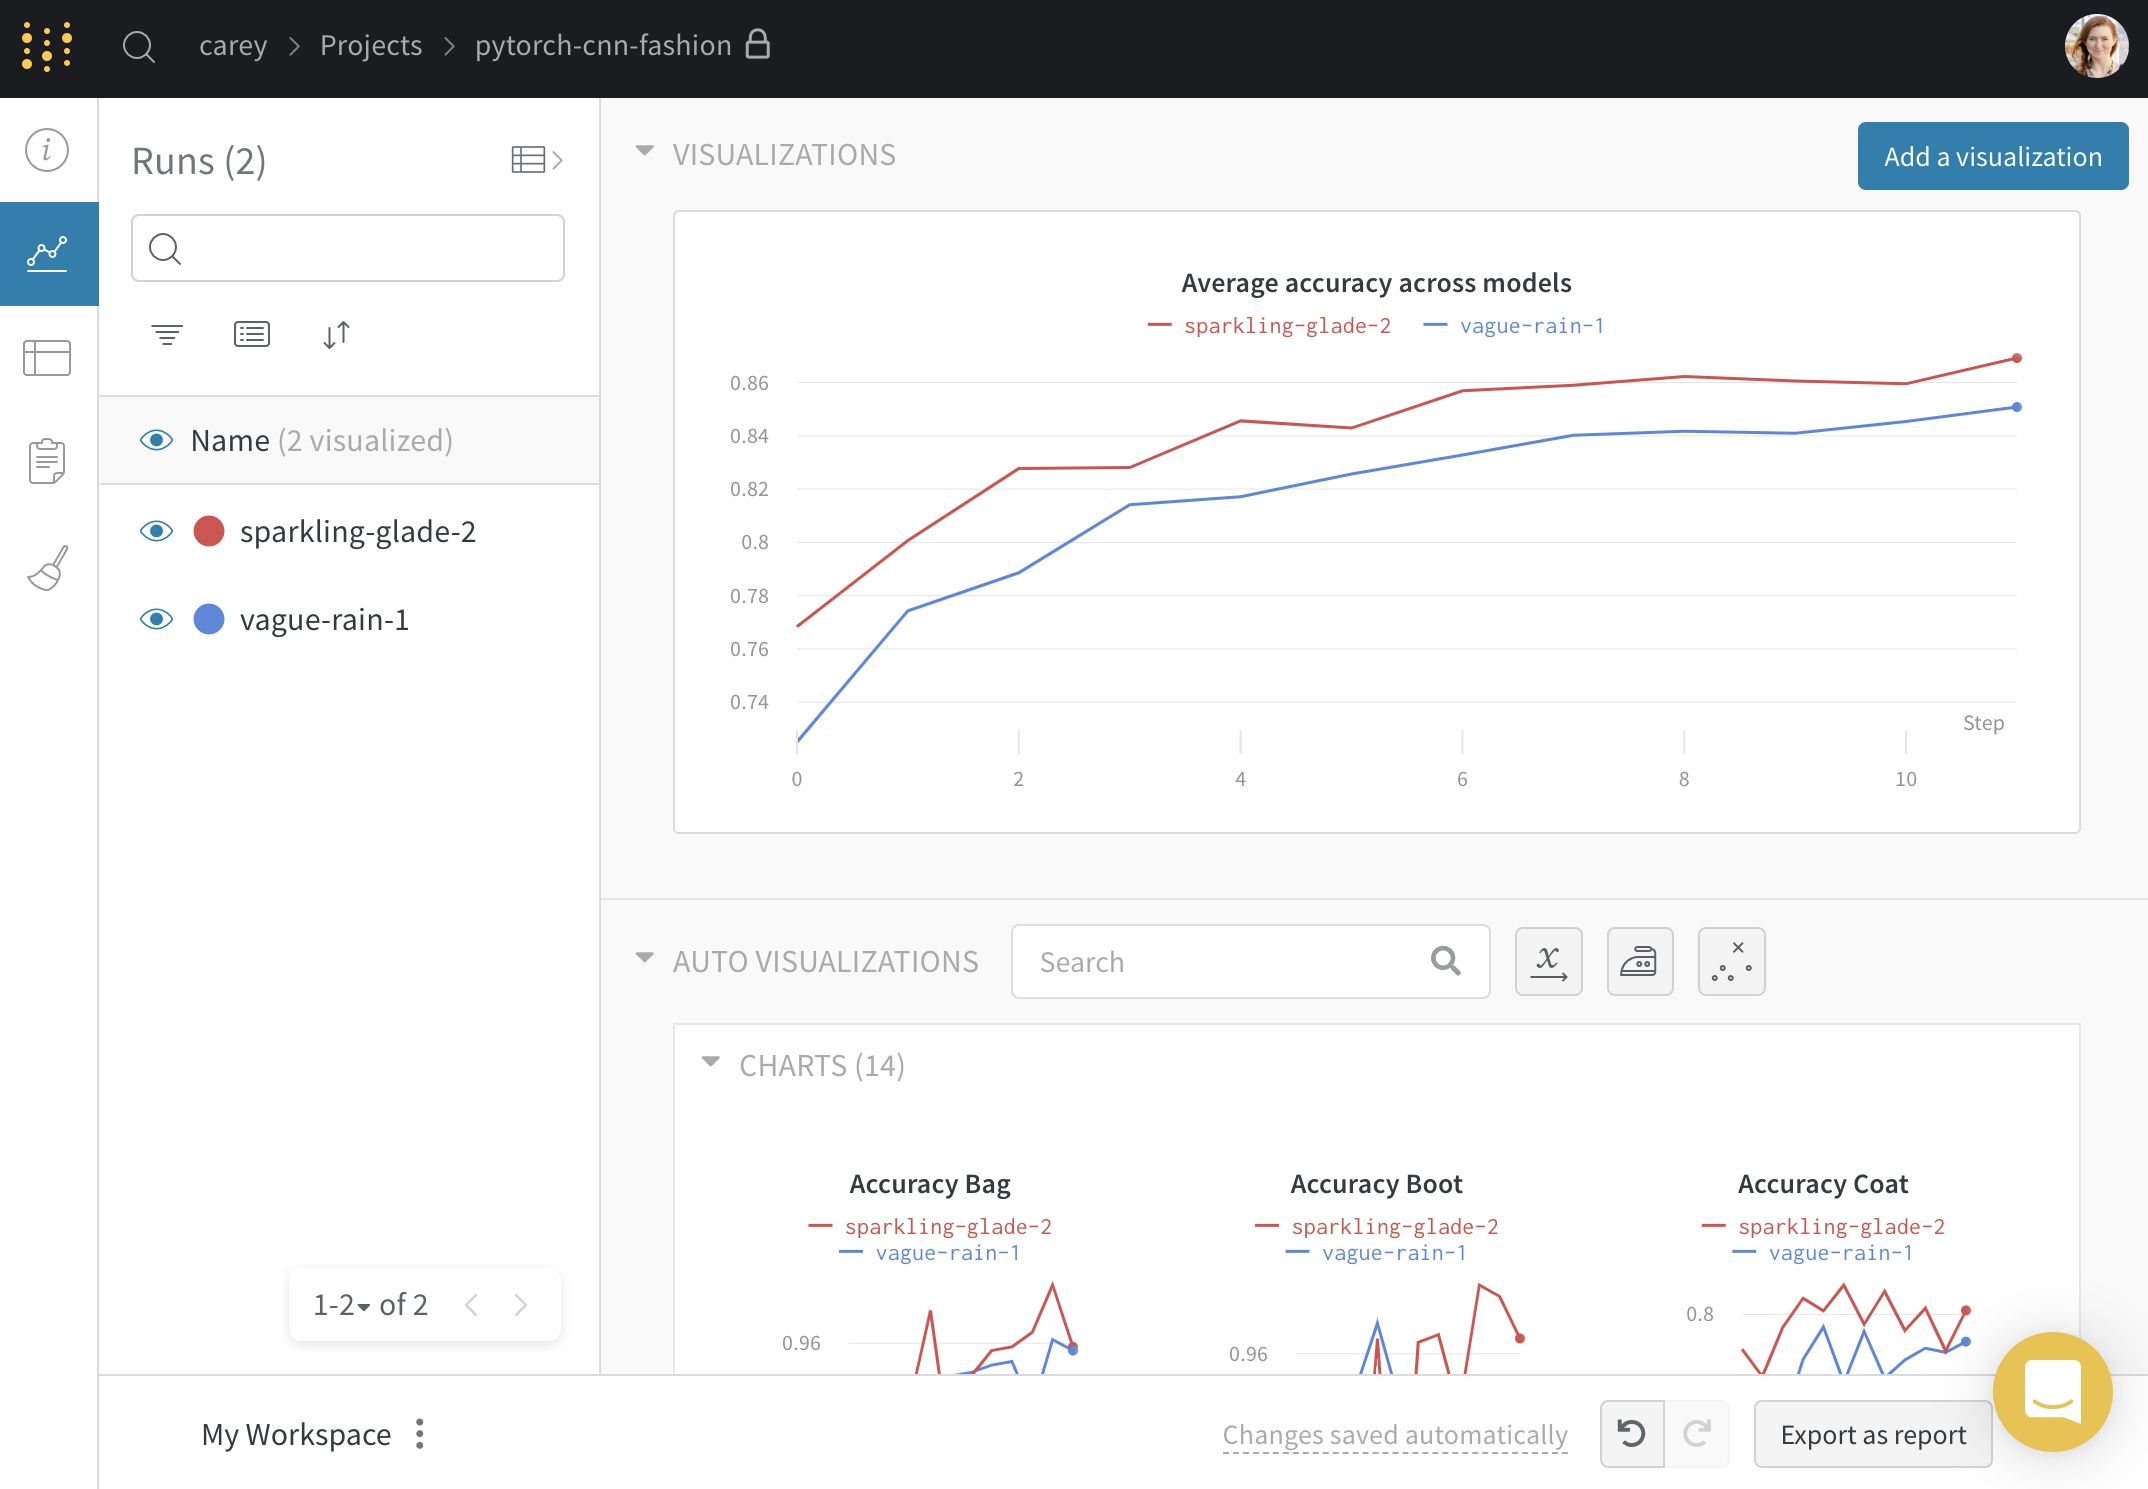The image size is (2148, 1489).
Task: Click the sort runs arrows icon
Action: (336, 334)
